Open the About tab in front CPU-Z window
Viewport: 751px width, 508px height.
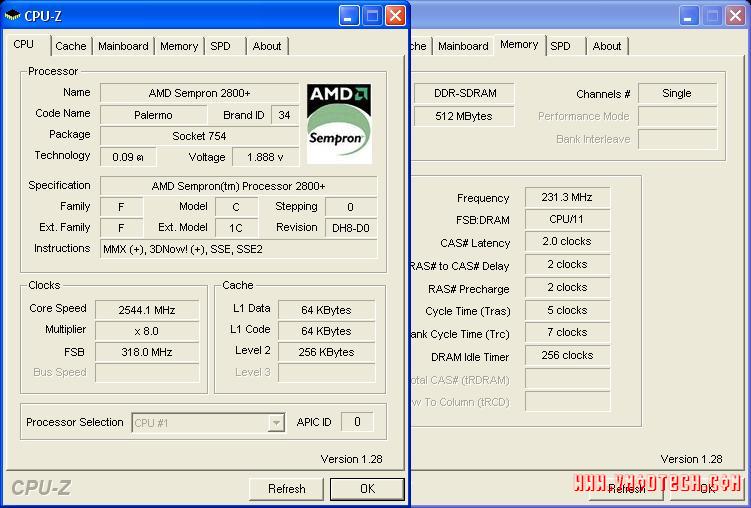pyautogui.click(x=267, y=46)
